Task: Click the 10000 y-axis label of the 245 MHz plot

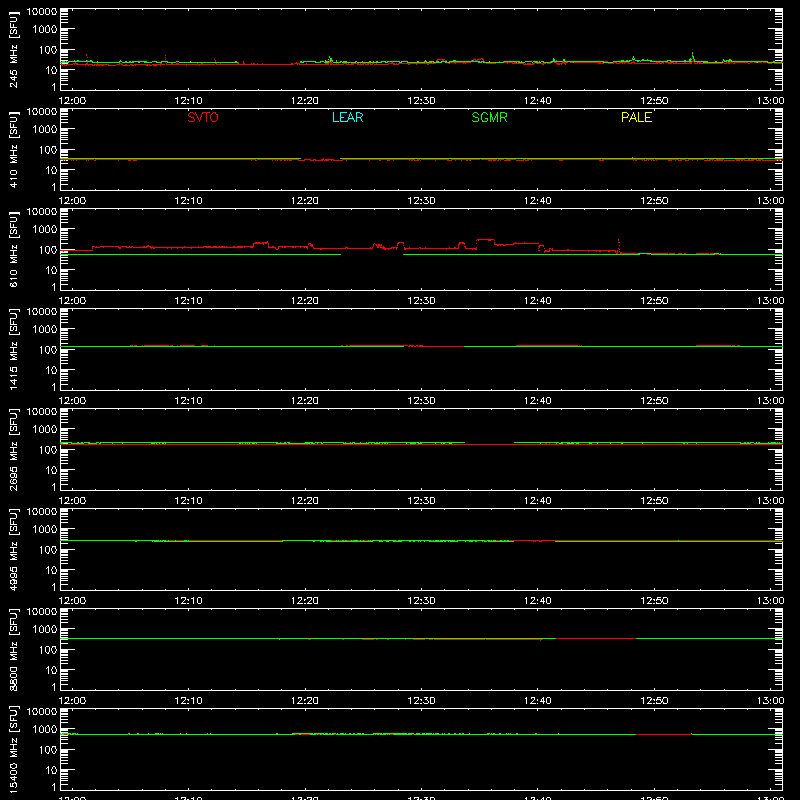Action: 42,12
